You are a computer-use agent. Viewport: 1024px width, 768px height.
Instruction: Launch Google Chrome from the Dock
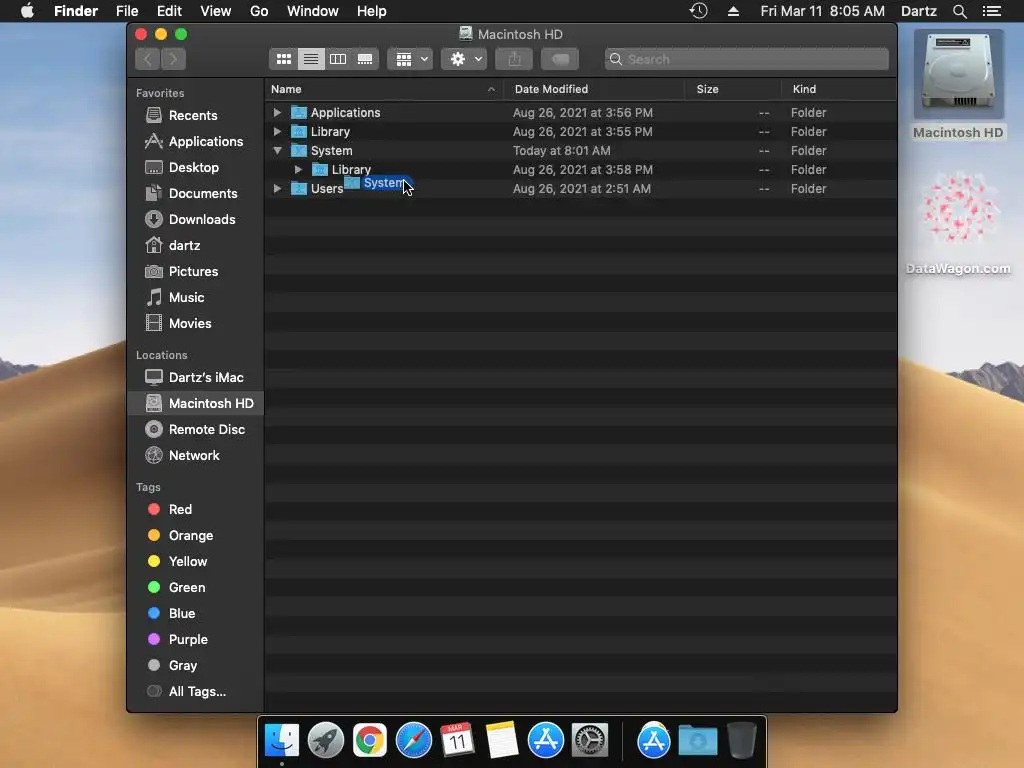pos(370,741)
